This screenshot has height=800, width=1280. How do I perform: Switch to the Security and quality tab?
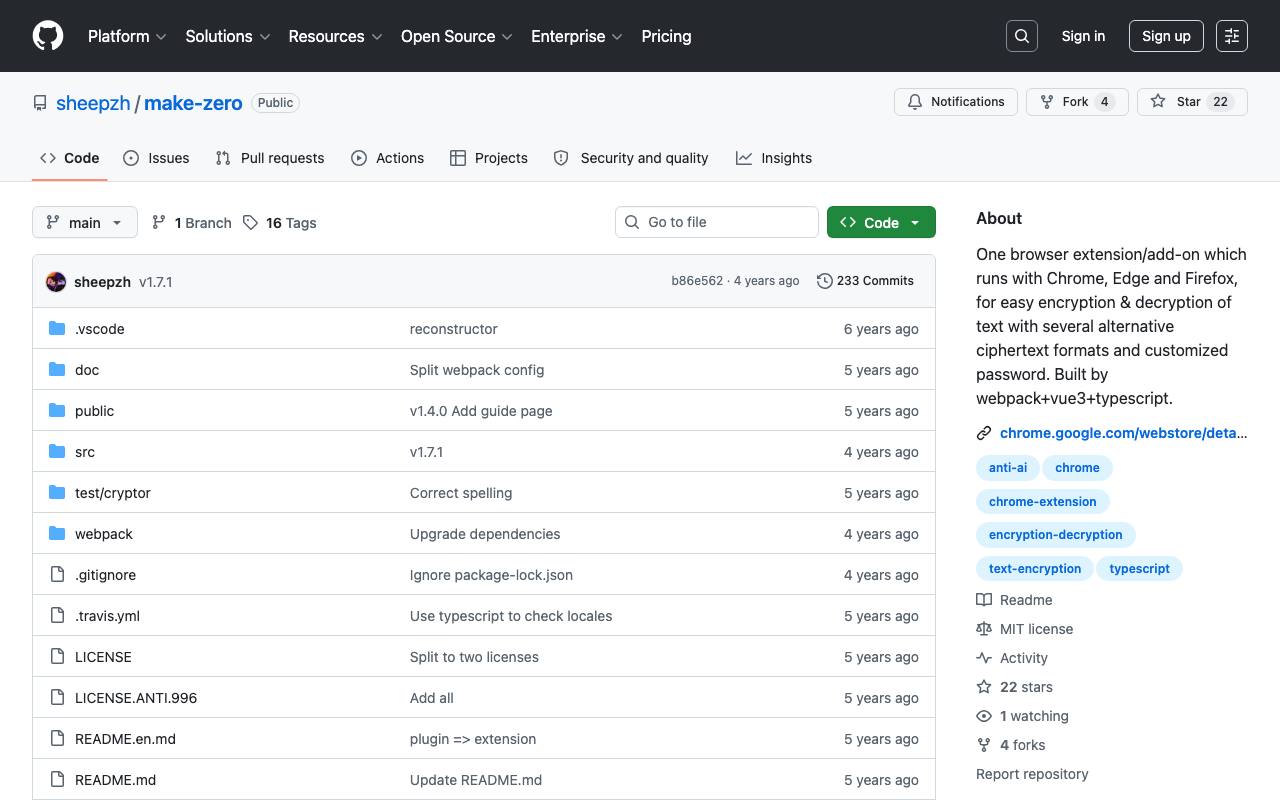(631, 158)
